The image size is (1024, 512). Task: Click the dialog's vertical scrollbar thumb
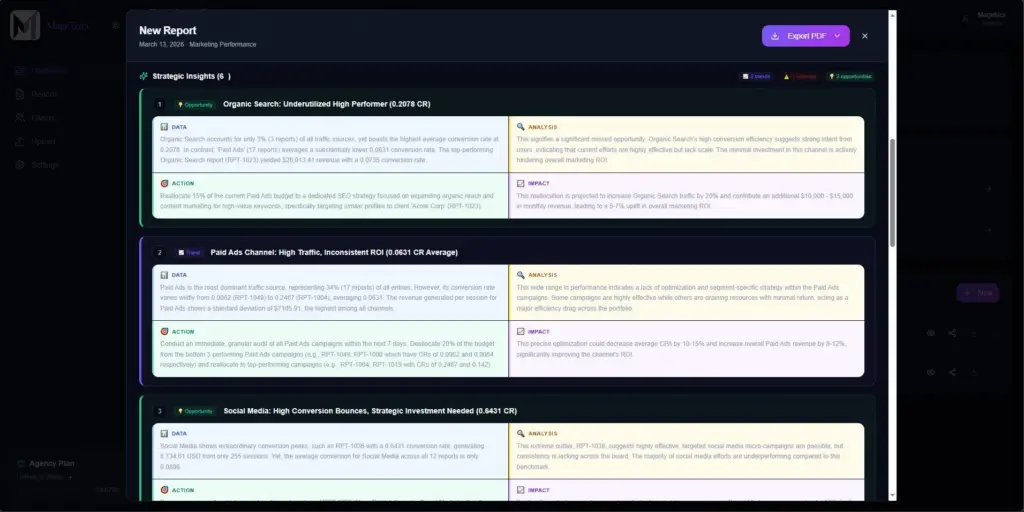coord(892,192)
